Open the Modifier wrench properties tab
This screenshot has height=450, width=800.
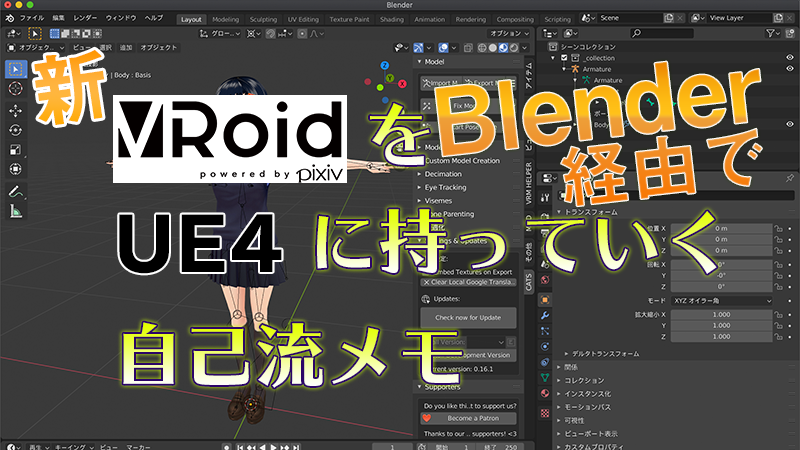[544, 314]
